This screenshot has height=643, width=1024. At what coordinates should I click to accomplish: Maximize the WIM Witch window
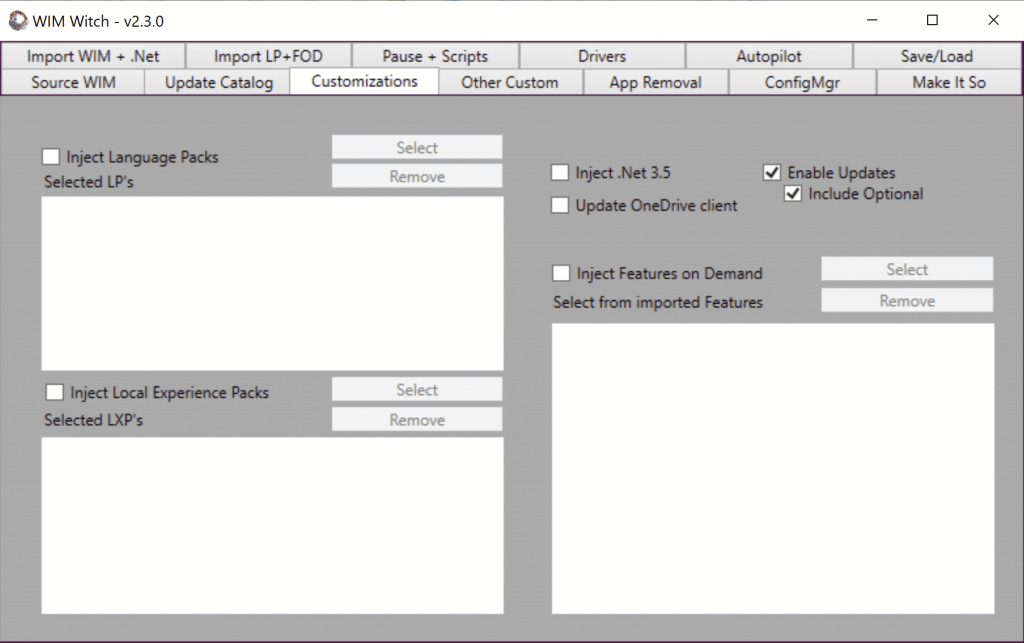pos(933,20)
